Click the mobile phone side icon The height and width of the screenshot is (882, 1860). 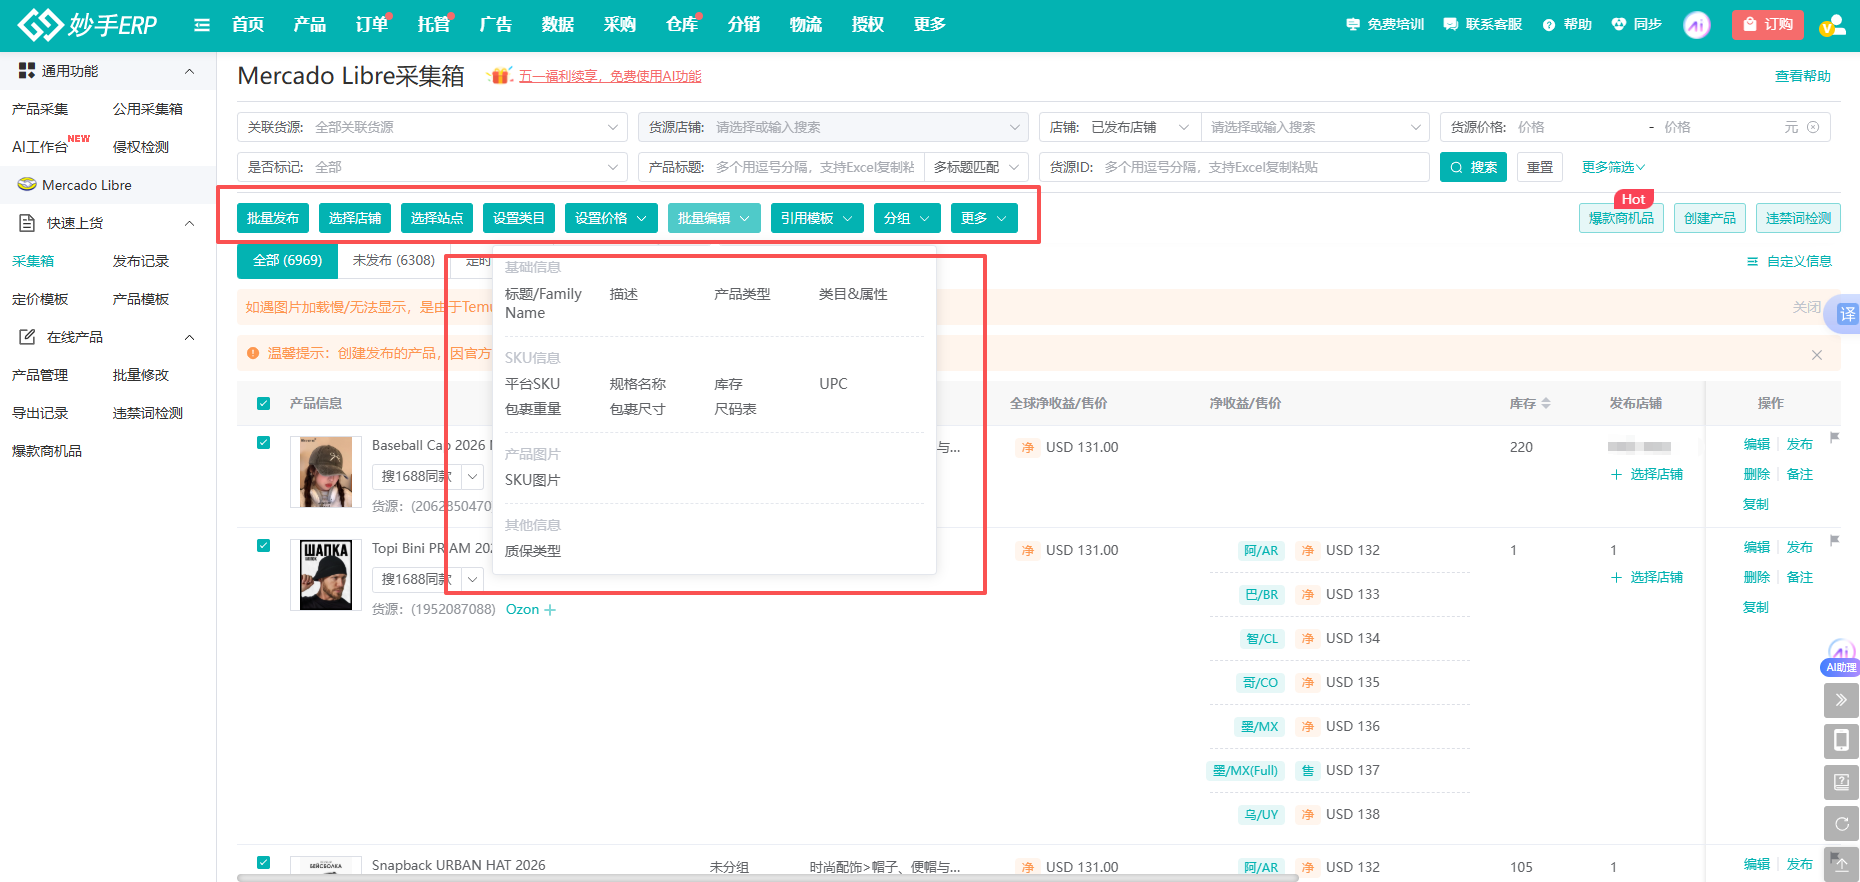point(1841,741)
